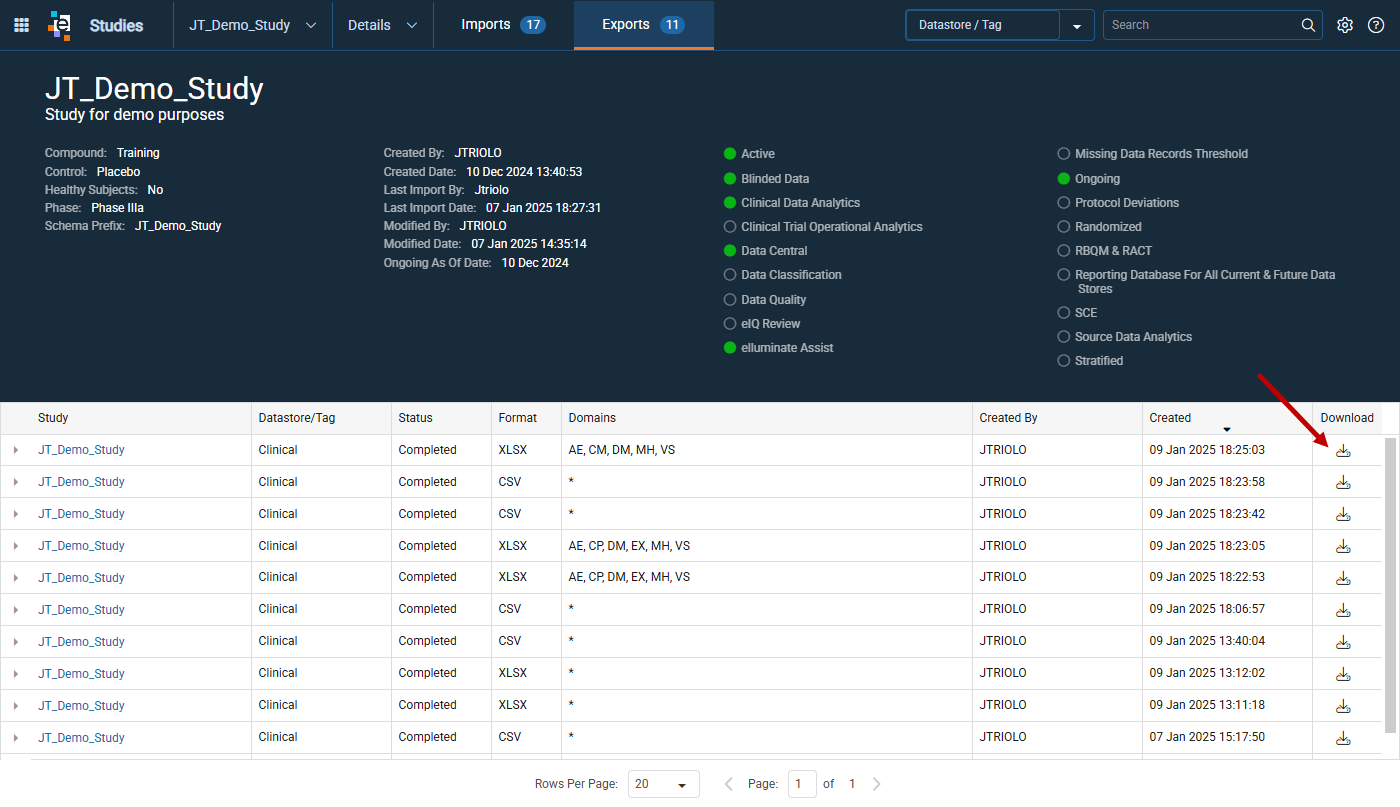The height and width of the screenshot is (807, 1400).
Task: Open the Datastore / Tag dropdown arrow
Action: (x=1077, y=26)
